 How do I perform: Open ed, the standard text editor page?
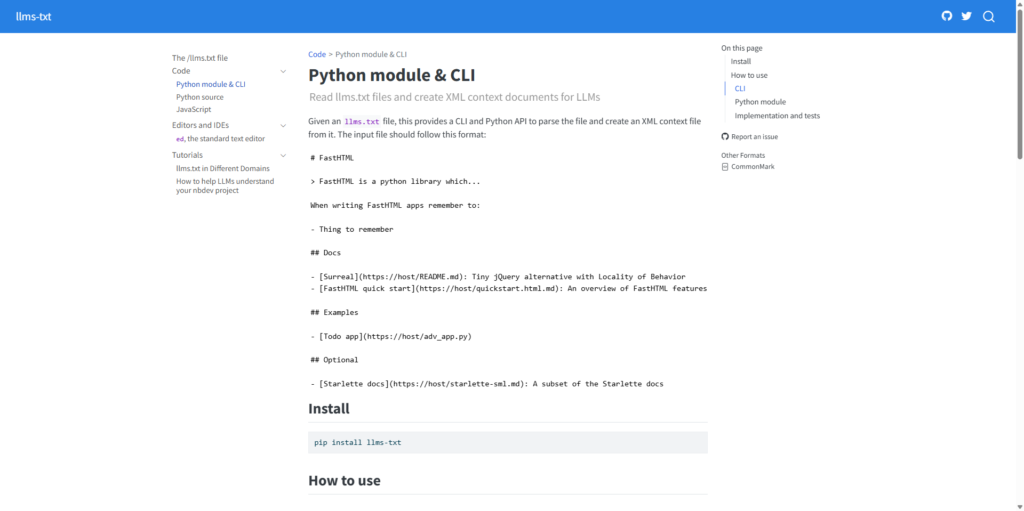click(220, 139)
